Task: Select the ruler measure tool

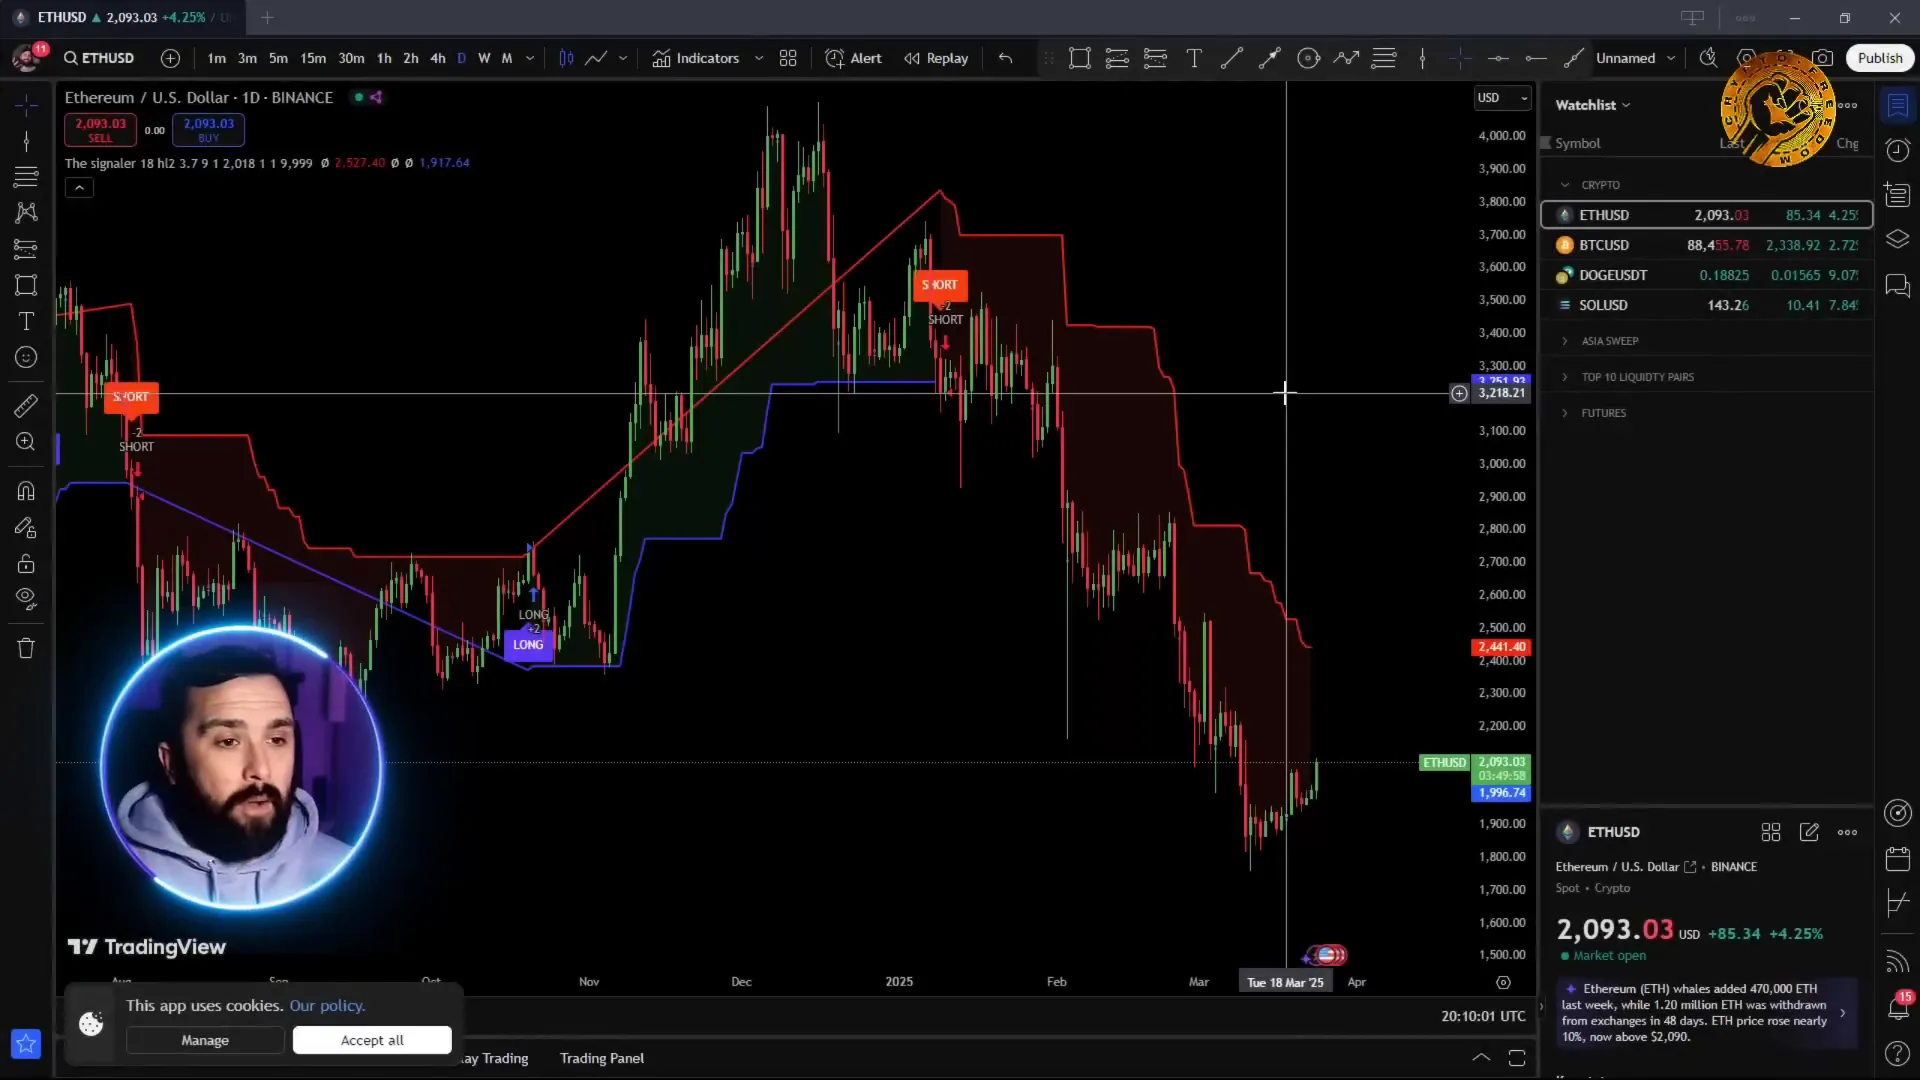Action: coord(26,405)
